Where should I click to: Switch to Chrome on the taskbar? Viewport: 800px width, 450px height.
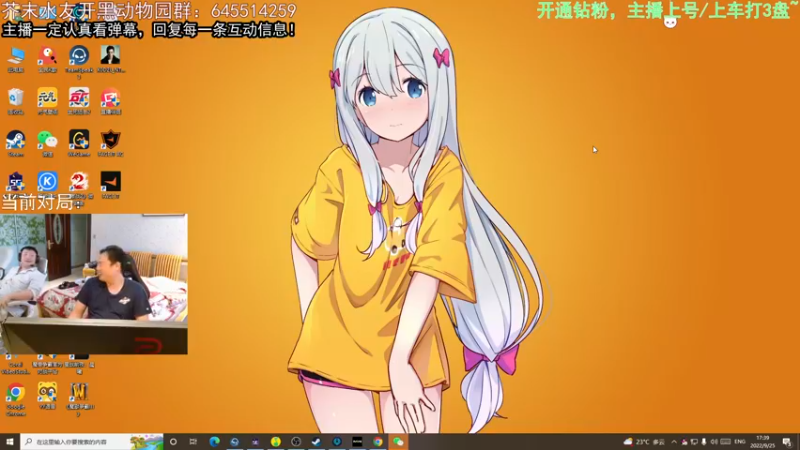coord(378,442)
